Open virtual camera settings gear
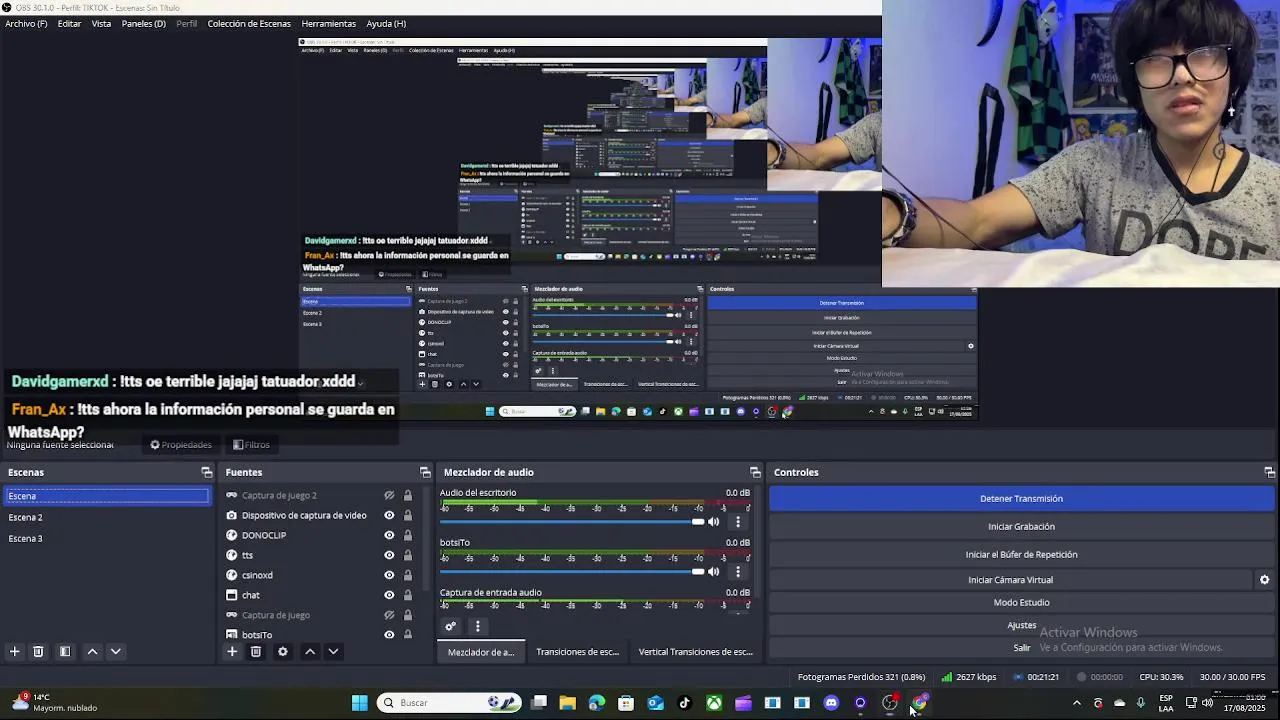1280x720 pixels. click(x=1264, y=580)
